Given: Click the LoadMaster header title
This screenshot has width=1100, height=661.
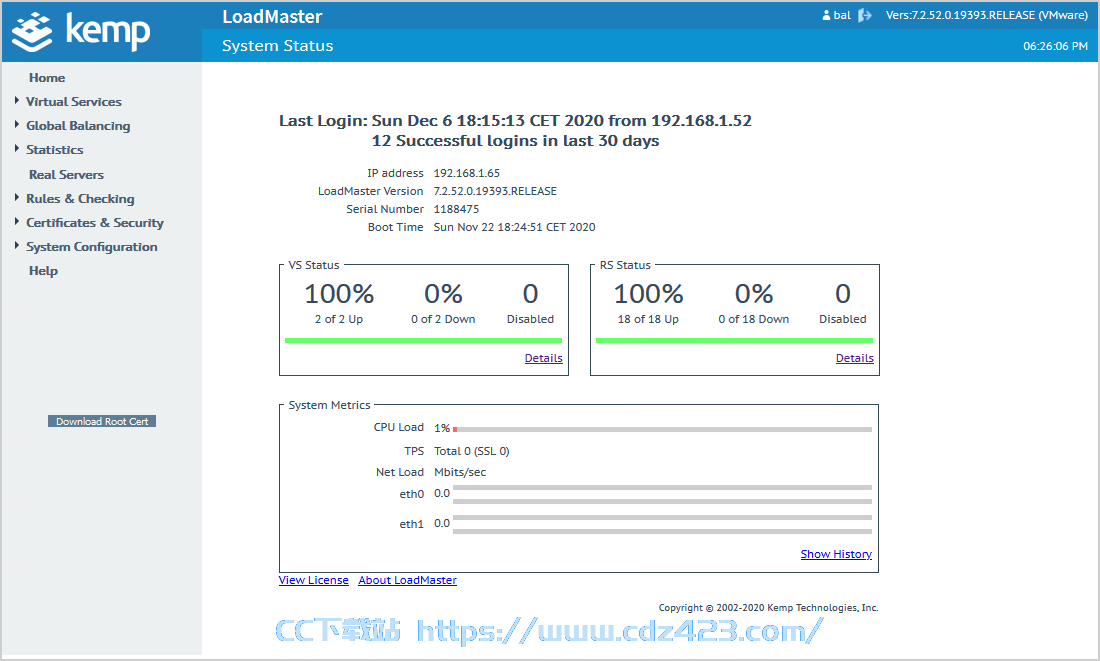Looking at the screenshot, I should click(x=272, y=17).
